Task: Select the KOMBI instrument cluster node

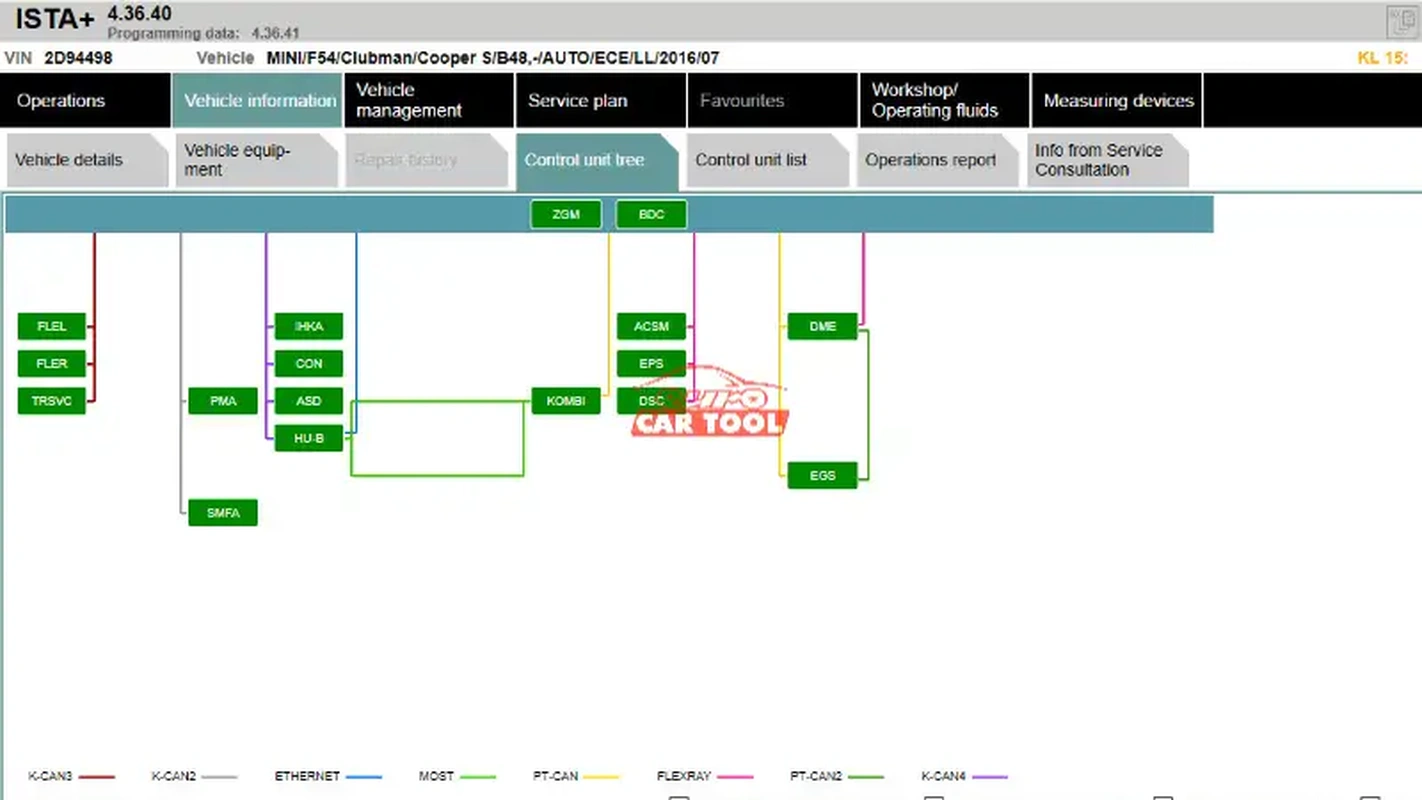Action: coord(566,401)
